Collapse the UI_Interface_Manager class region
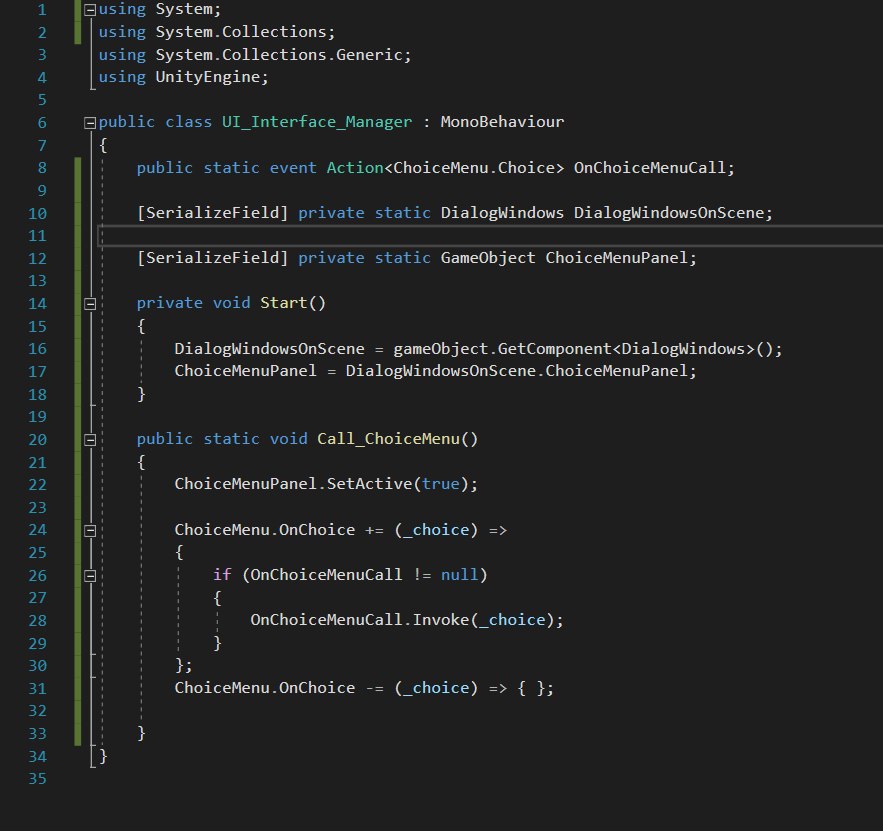This screenshot has width=883, height=831. click(90, 123)
